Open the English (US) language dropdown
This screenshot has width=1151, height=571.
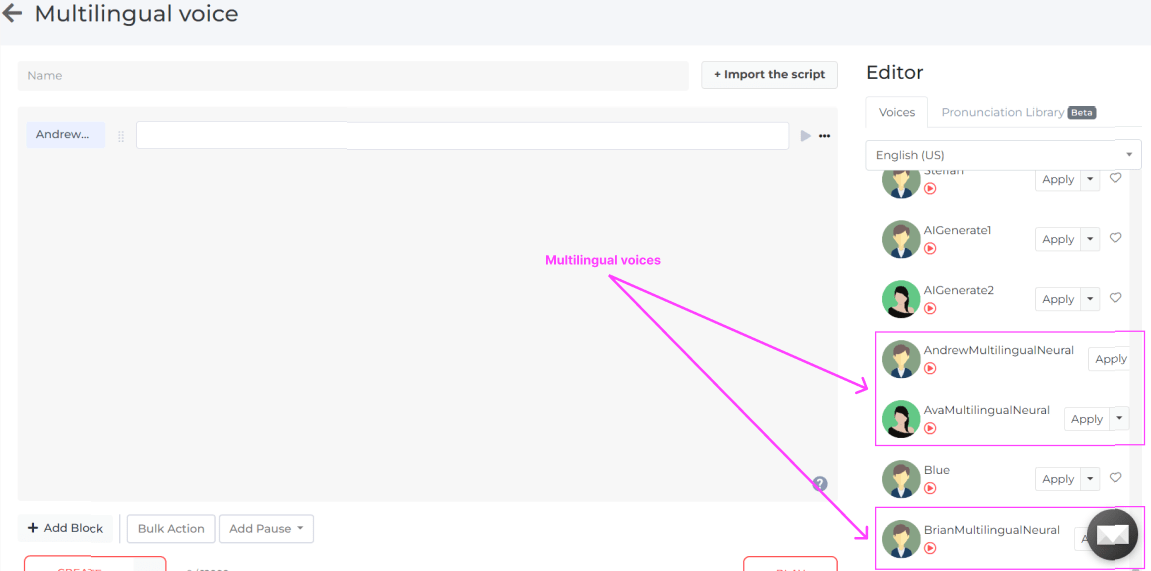click(1002, 155)
